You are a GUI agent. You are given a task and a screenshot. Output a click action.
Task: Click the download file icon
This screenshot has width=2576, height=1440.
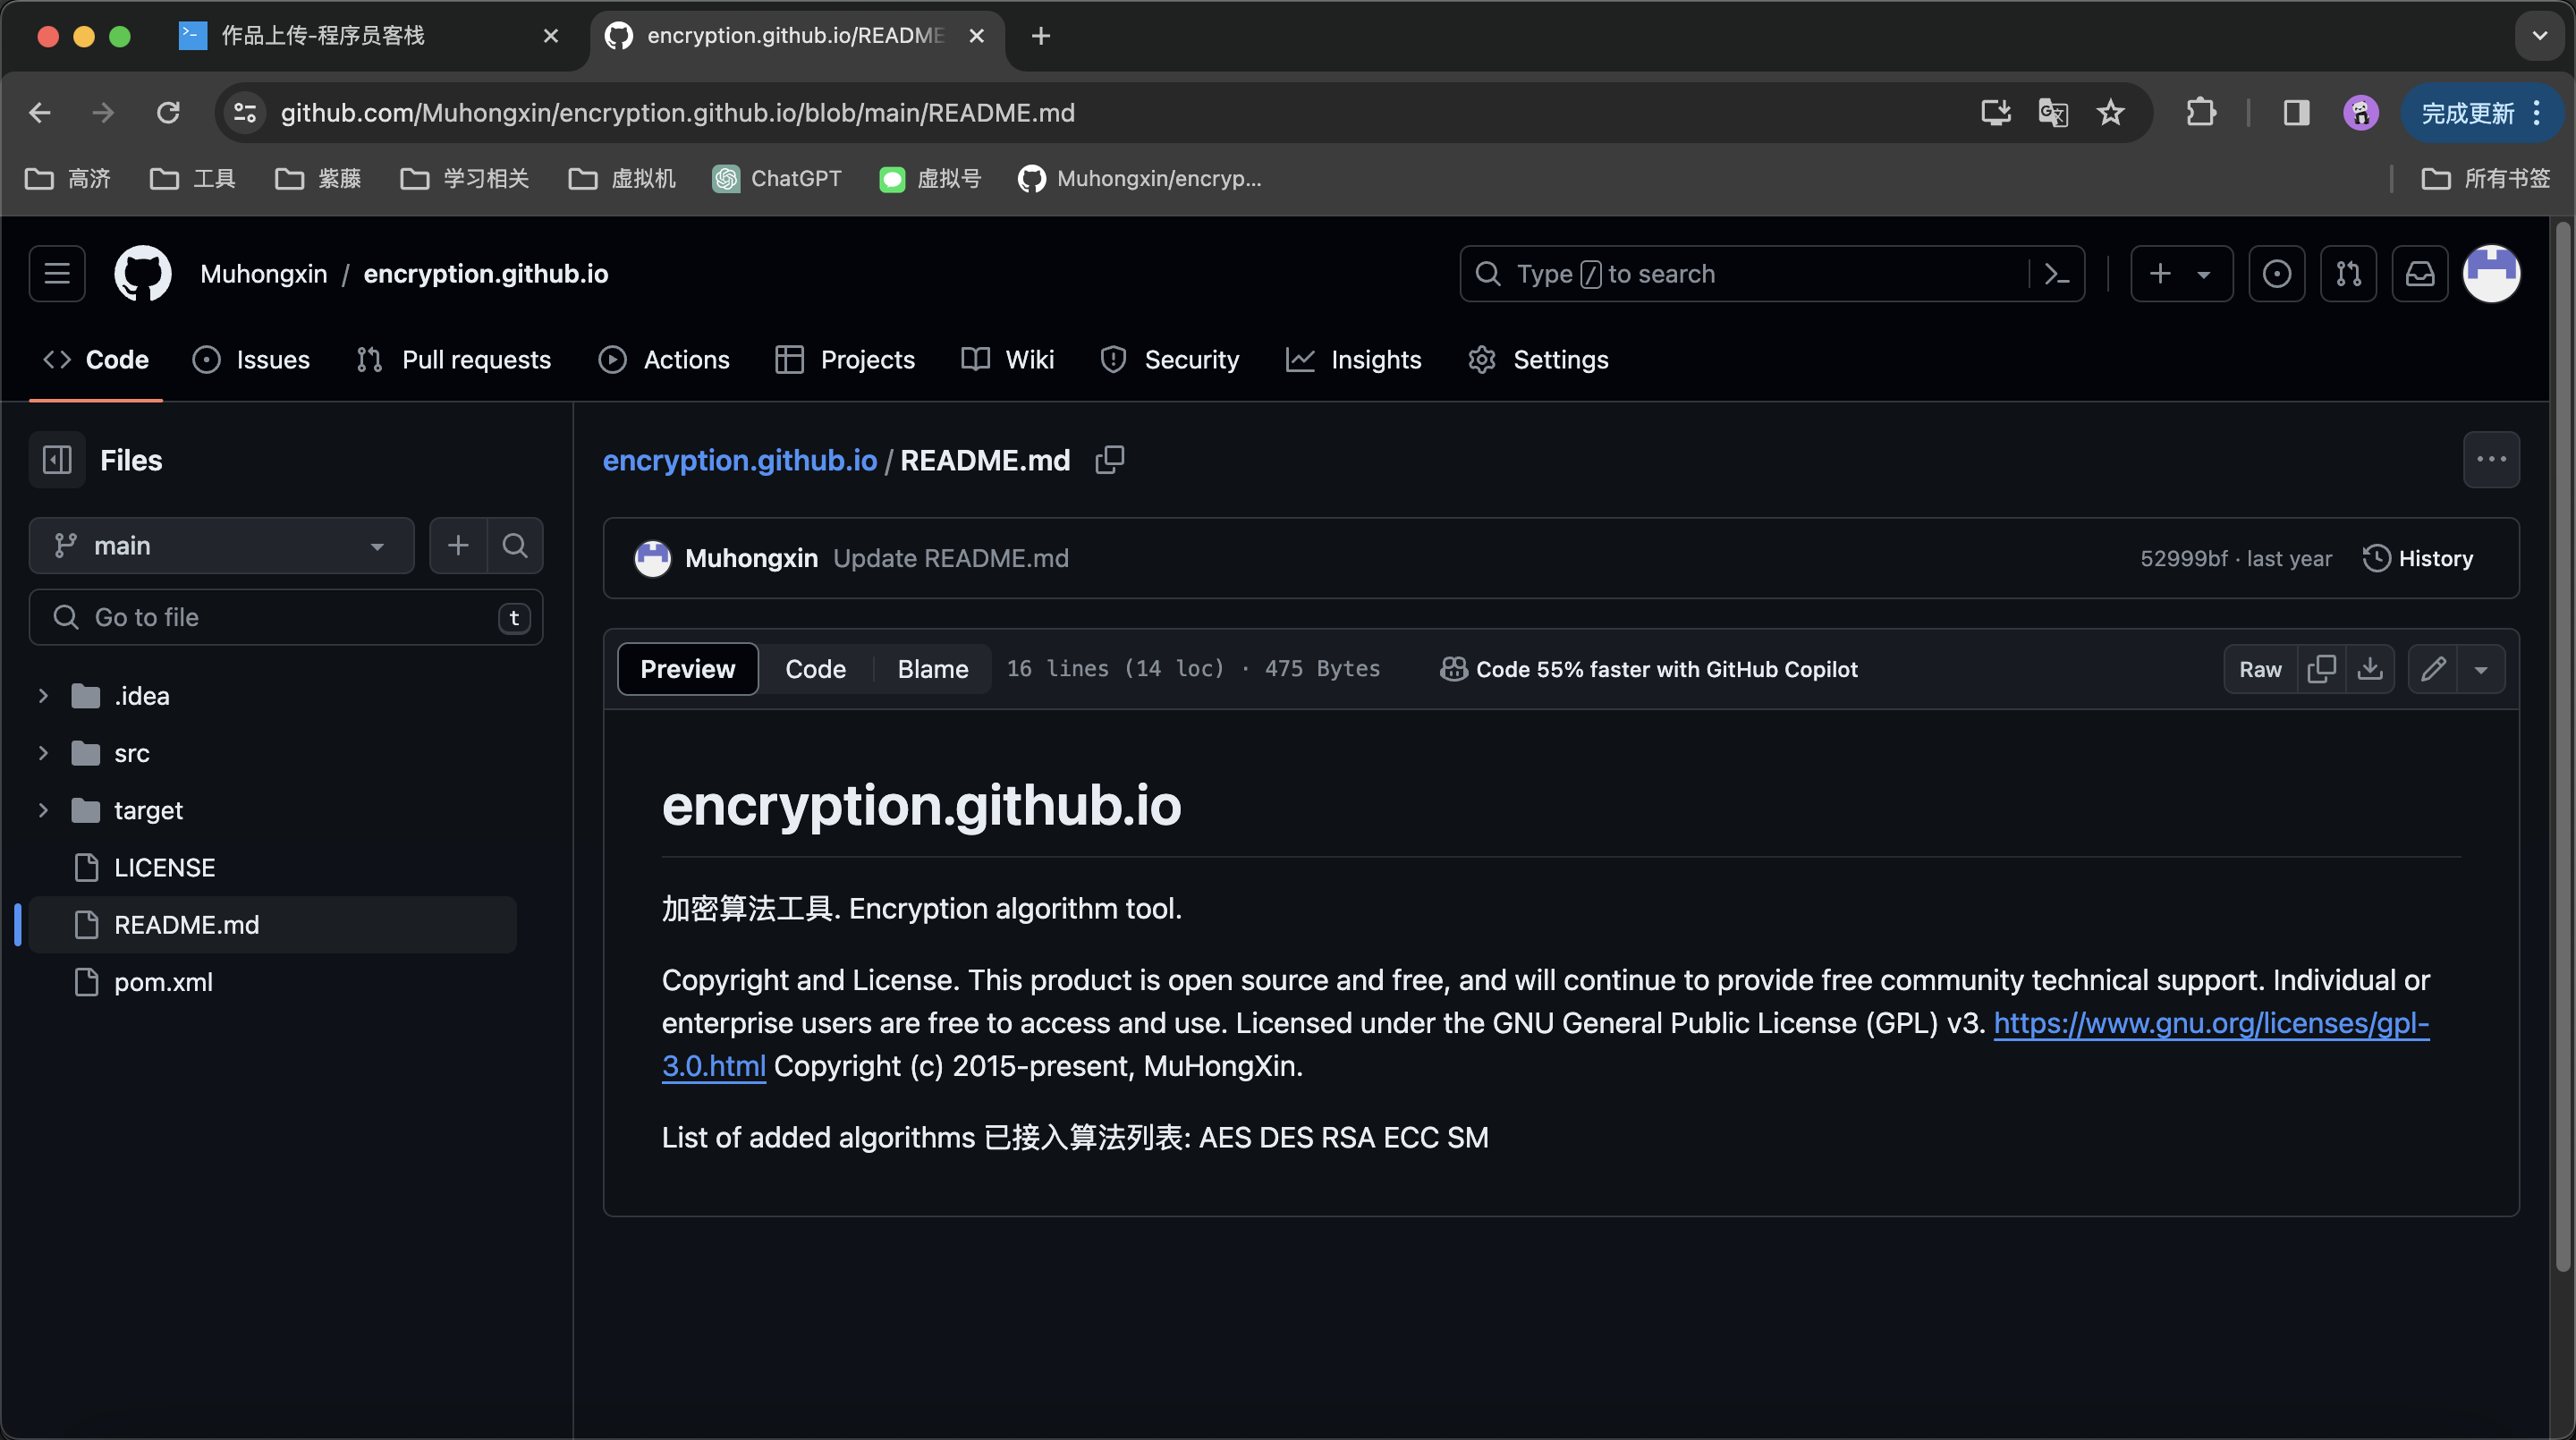click(2371, 669)
